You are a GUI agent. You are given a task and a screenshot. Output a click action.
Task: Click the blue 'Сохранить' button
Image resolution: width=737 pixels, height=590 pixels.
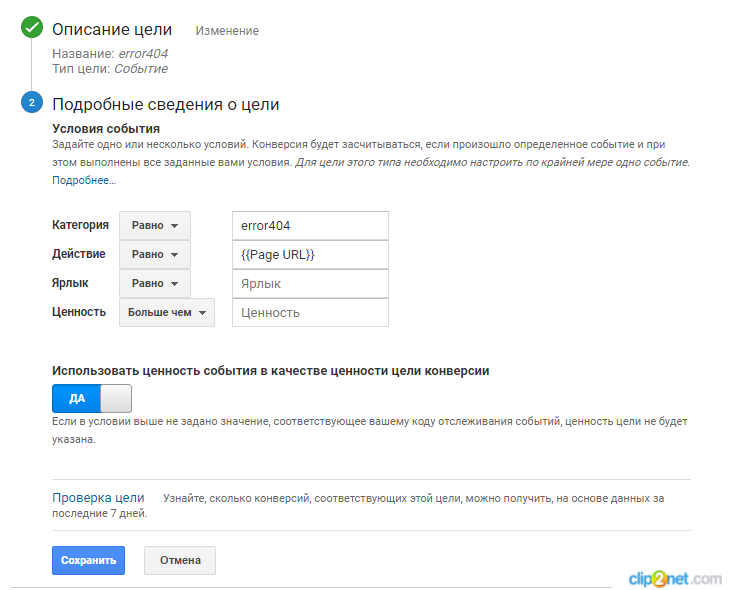pyautogui.click(x=88, y=560)
